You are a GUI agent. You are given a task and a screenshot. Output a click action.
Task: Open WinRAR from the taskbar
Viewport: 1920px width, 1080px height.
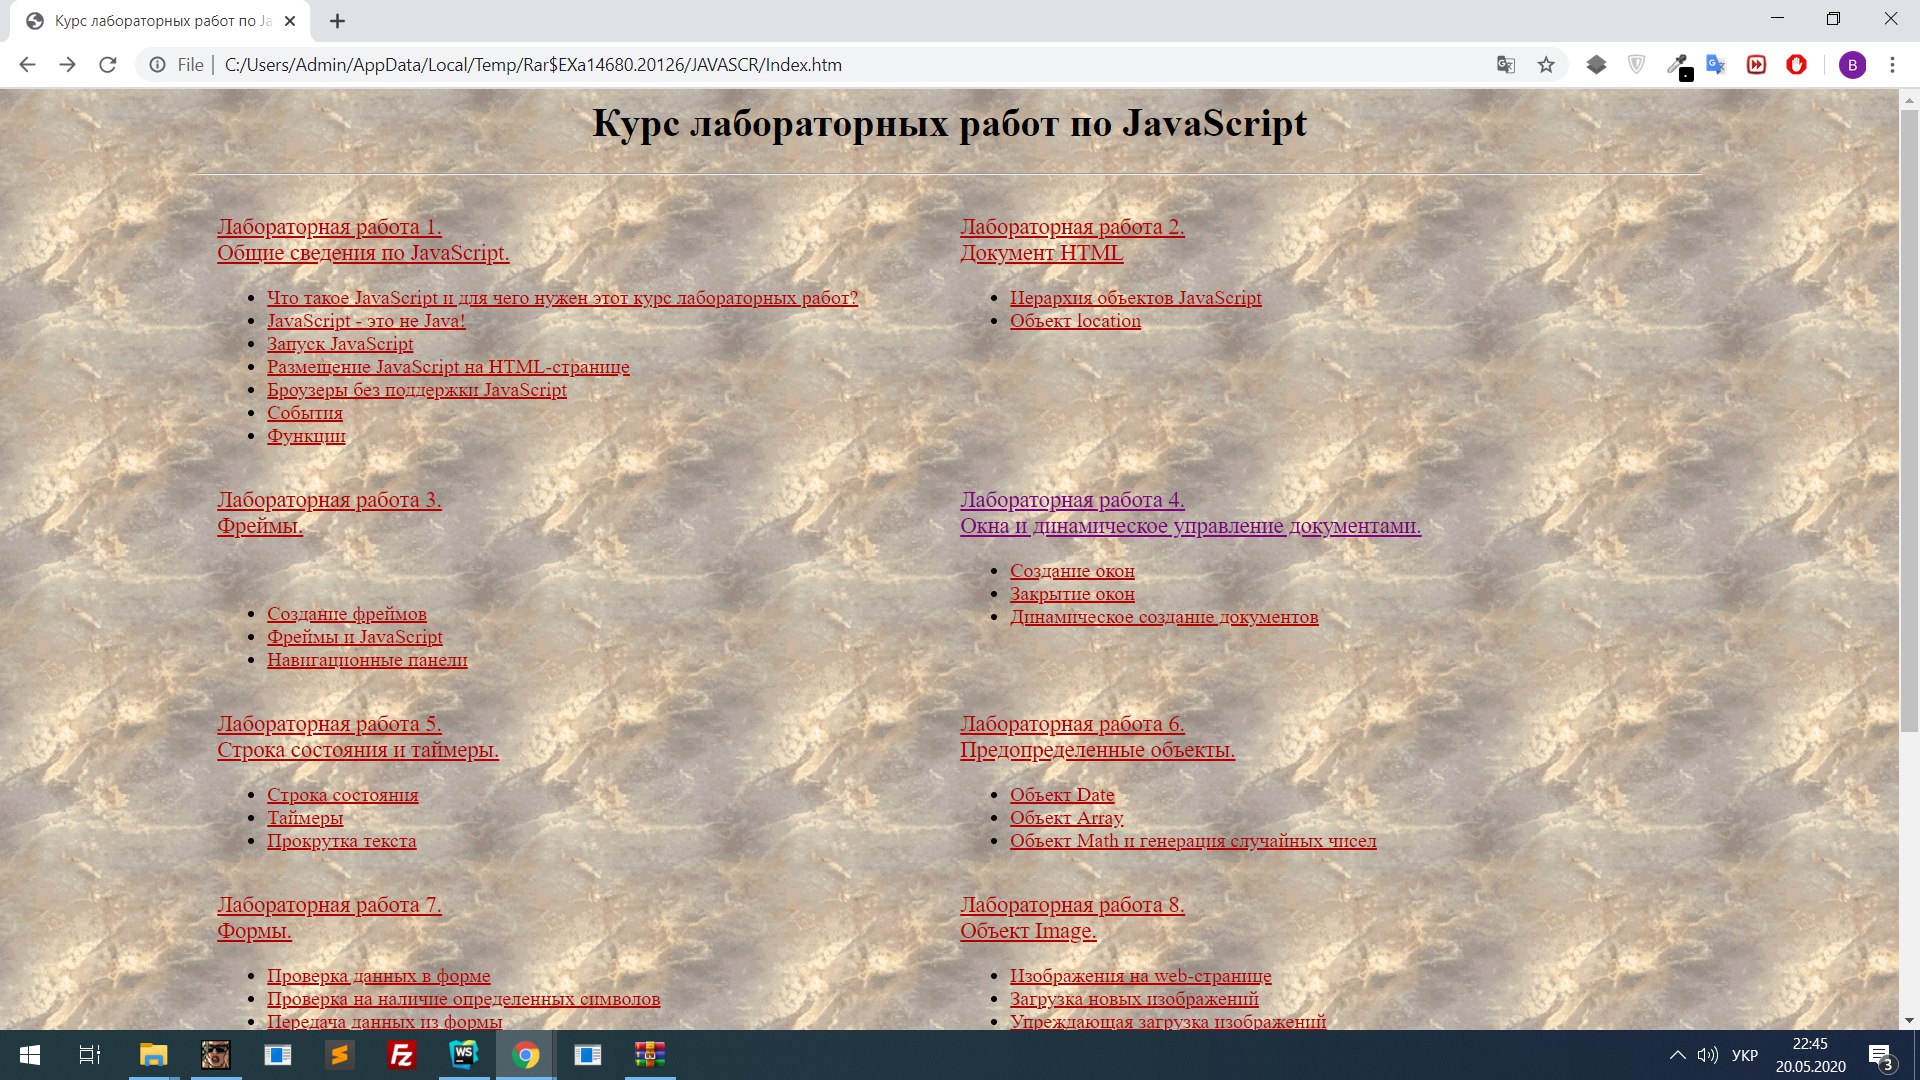650,1055
